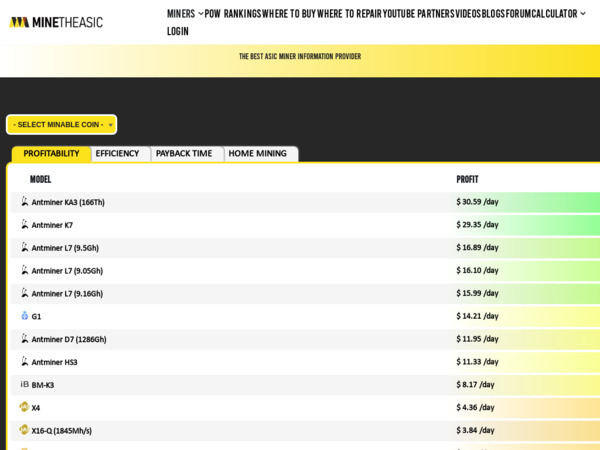This screenshot has height=450, width=600.
Task: Click the $ 29.35 /day profit value
Action: pyautogui.click(x=477, y=225)
